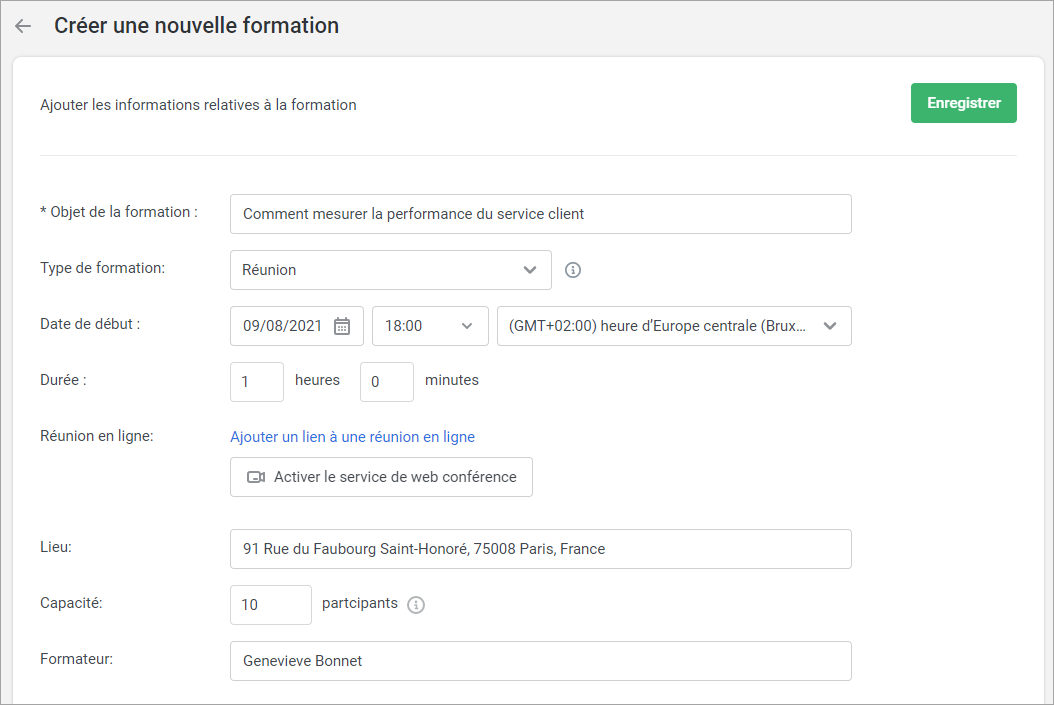The width and height of the screenshot is (1054, 705).
Task: Click Activer le service de web conférence
Action: point(381,477)
